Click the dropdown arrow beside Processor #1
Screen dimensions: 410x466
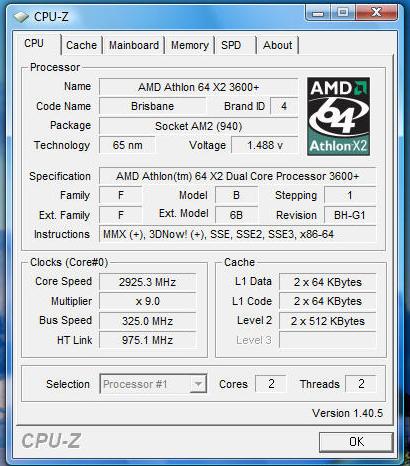(198, 384)
